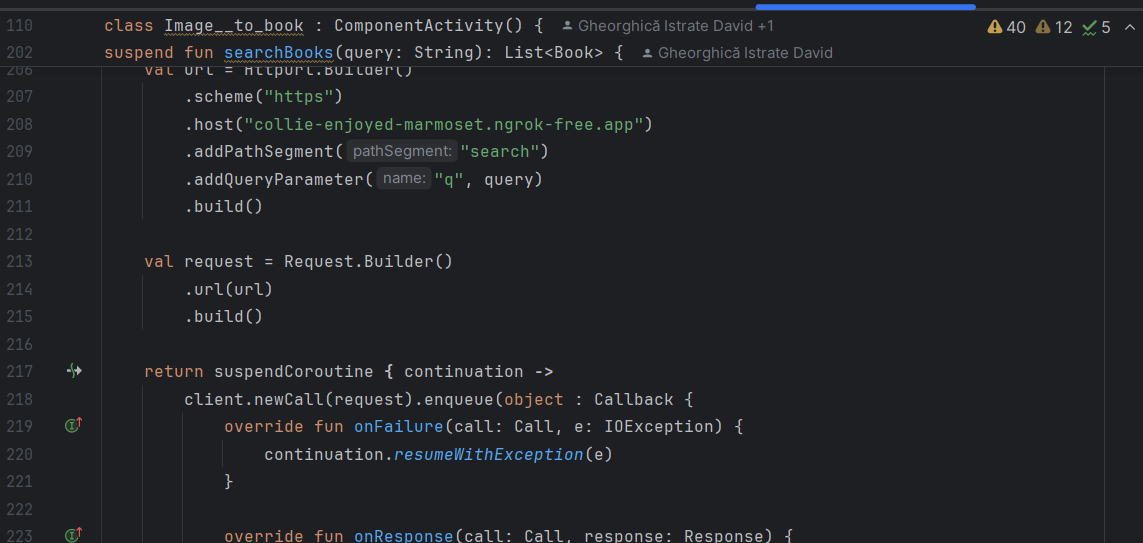Viewport: 1143px width, 543px height.
Task: Click Request.Builder() on line 213
Action: (368, 261)
